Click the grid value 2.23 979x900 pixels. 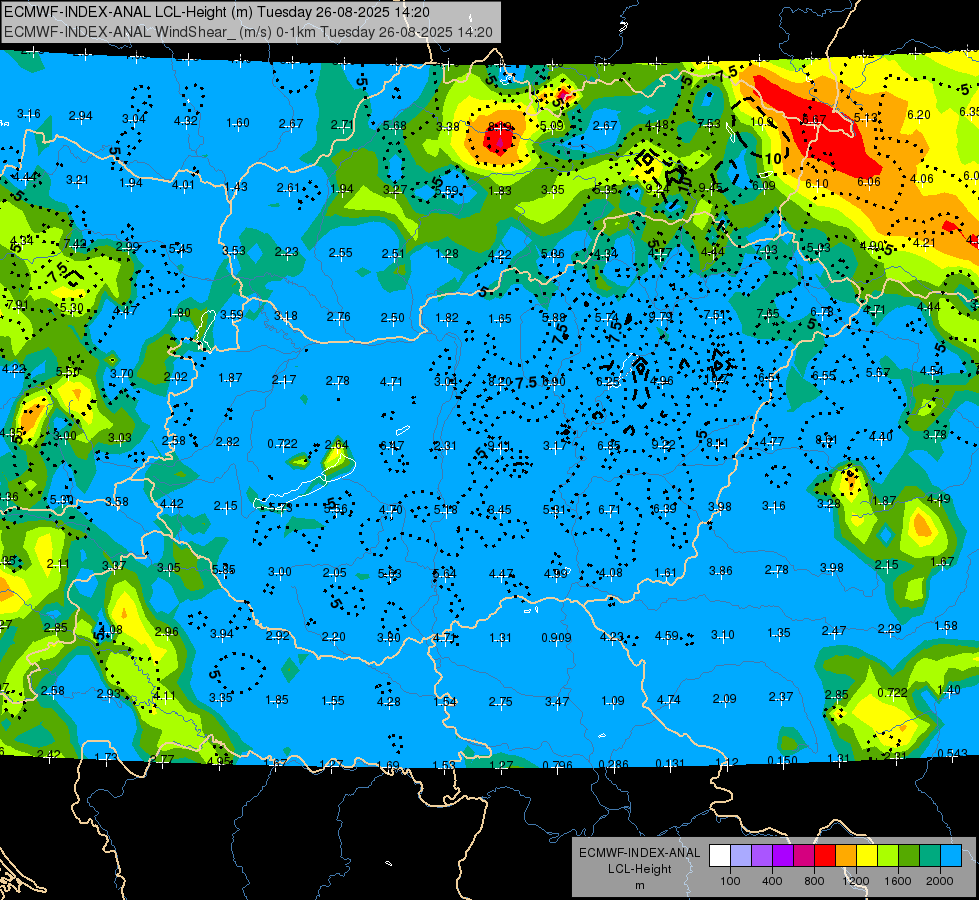287,252
